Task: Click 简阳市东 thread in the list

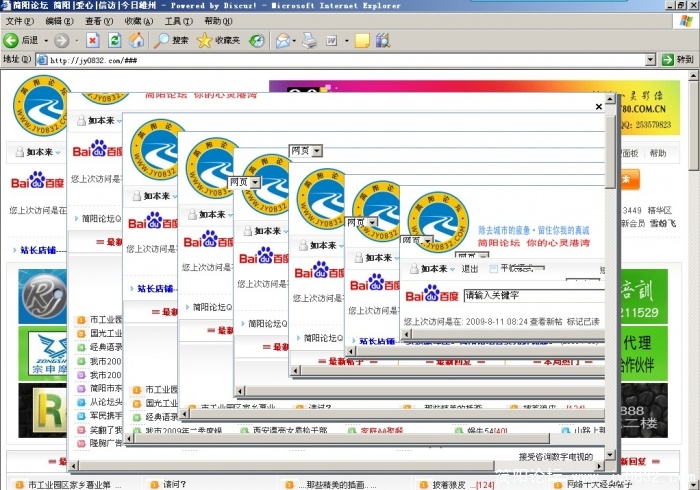Action: point(106,388)
